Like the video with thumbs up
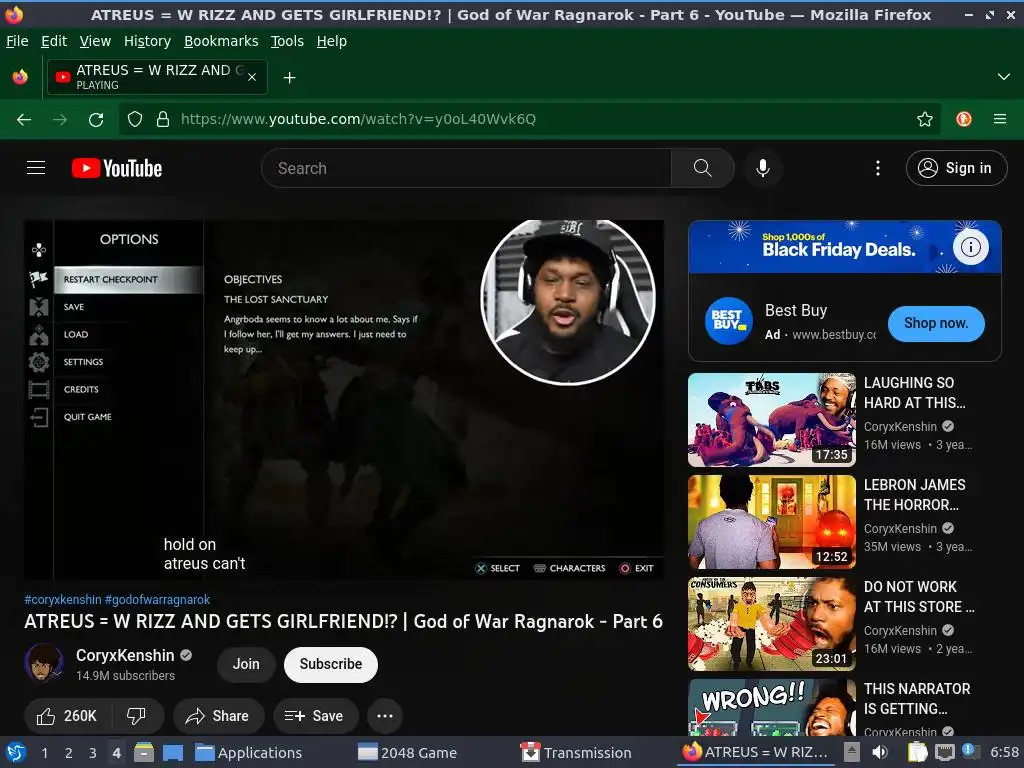The width and height of the screenshot is (1024, 768). (67, 716)
